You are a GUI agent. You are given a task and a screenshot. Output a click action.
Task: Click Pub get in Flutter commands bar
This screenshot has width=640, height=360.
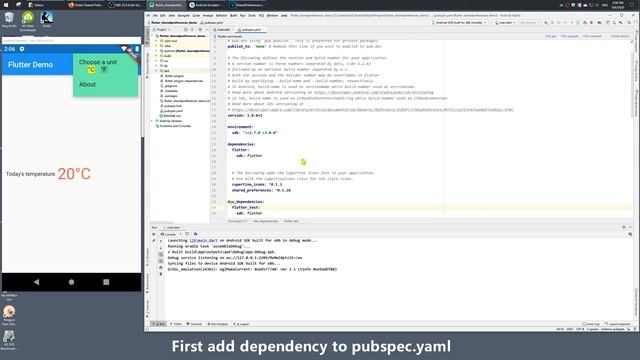[x=551, y=36]
